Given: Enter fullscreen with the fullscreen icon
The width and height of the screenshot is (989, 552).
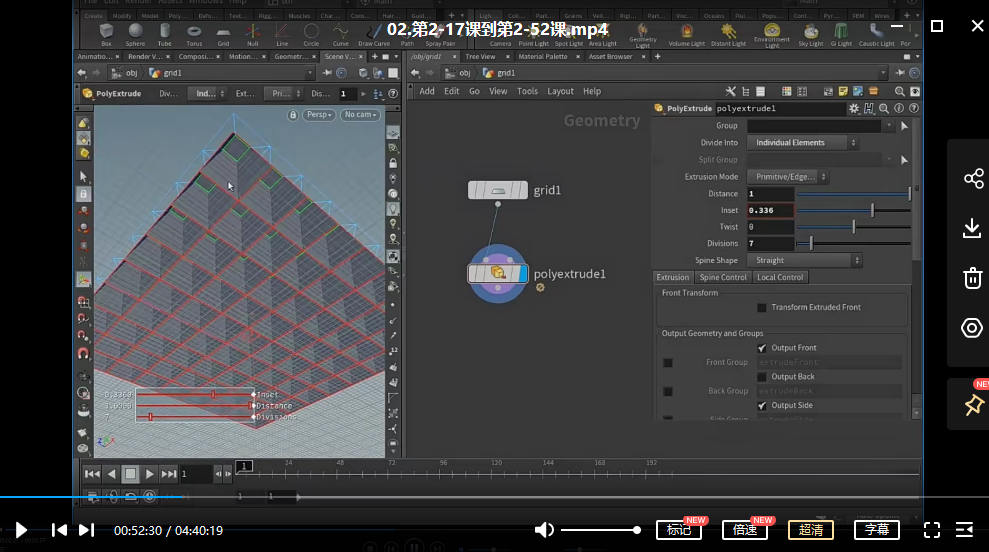Looking at the screenshot, I should [931, 530].
